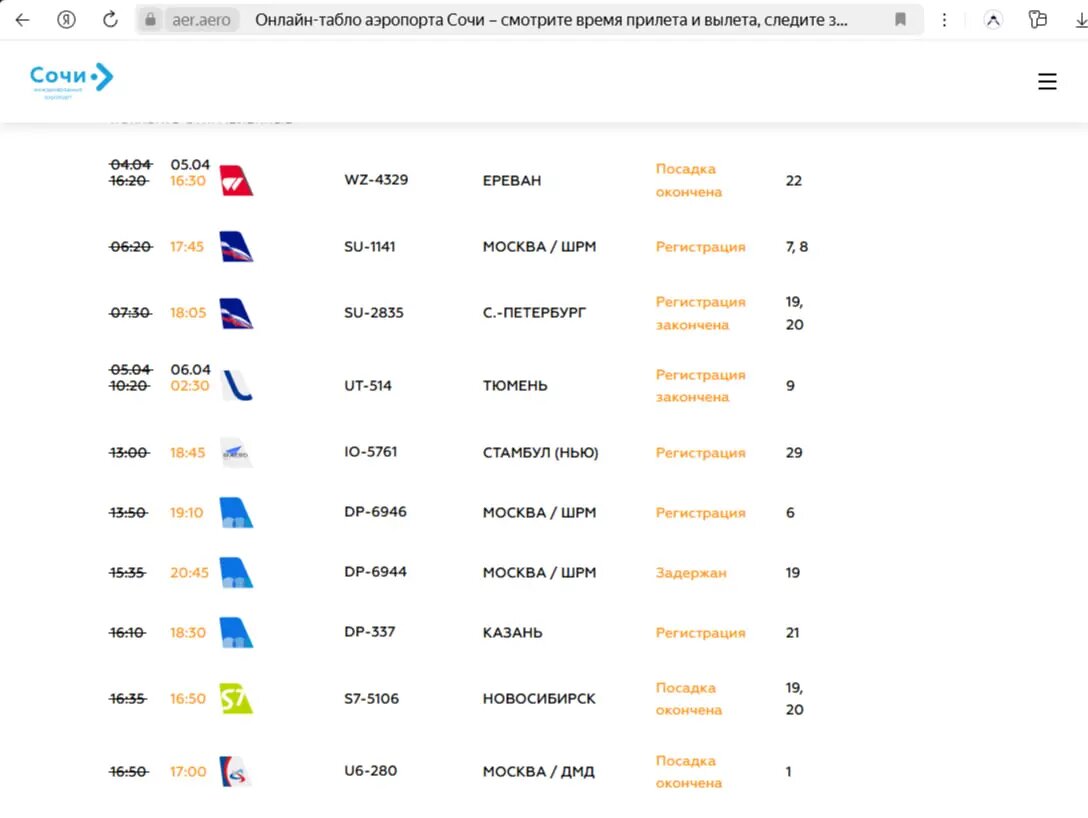Click the Sochi airport logo

71,80
